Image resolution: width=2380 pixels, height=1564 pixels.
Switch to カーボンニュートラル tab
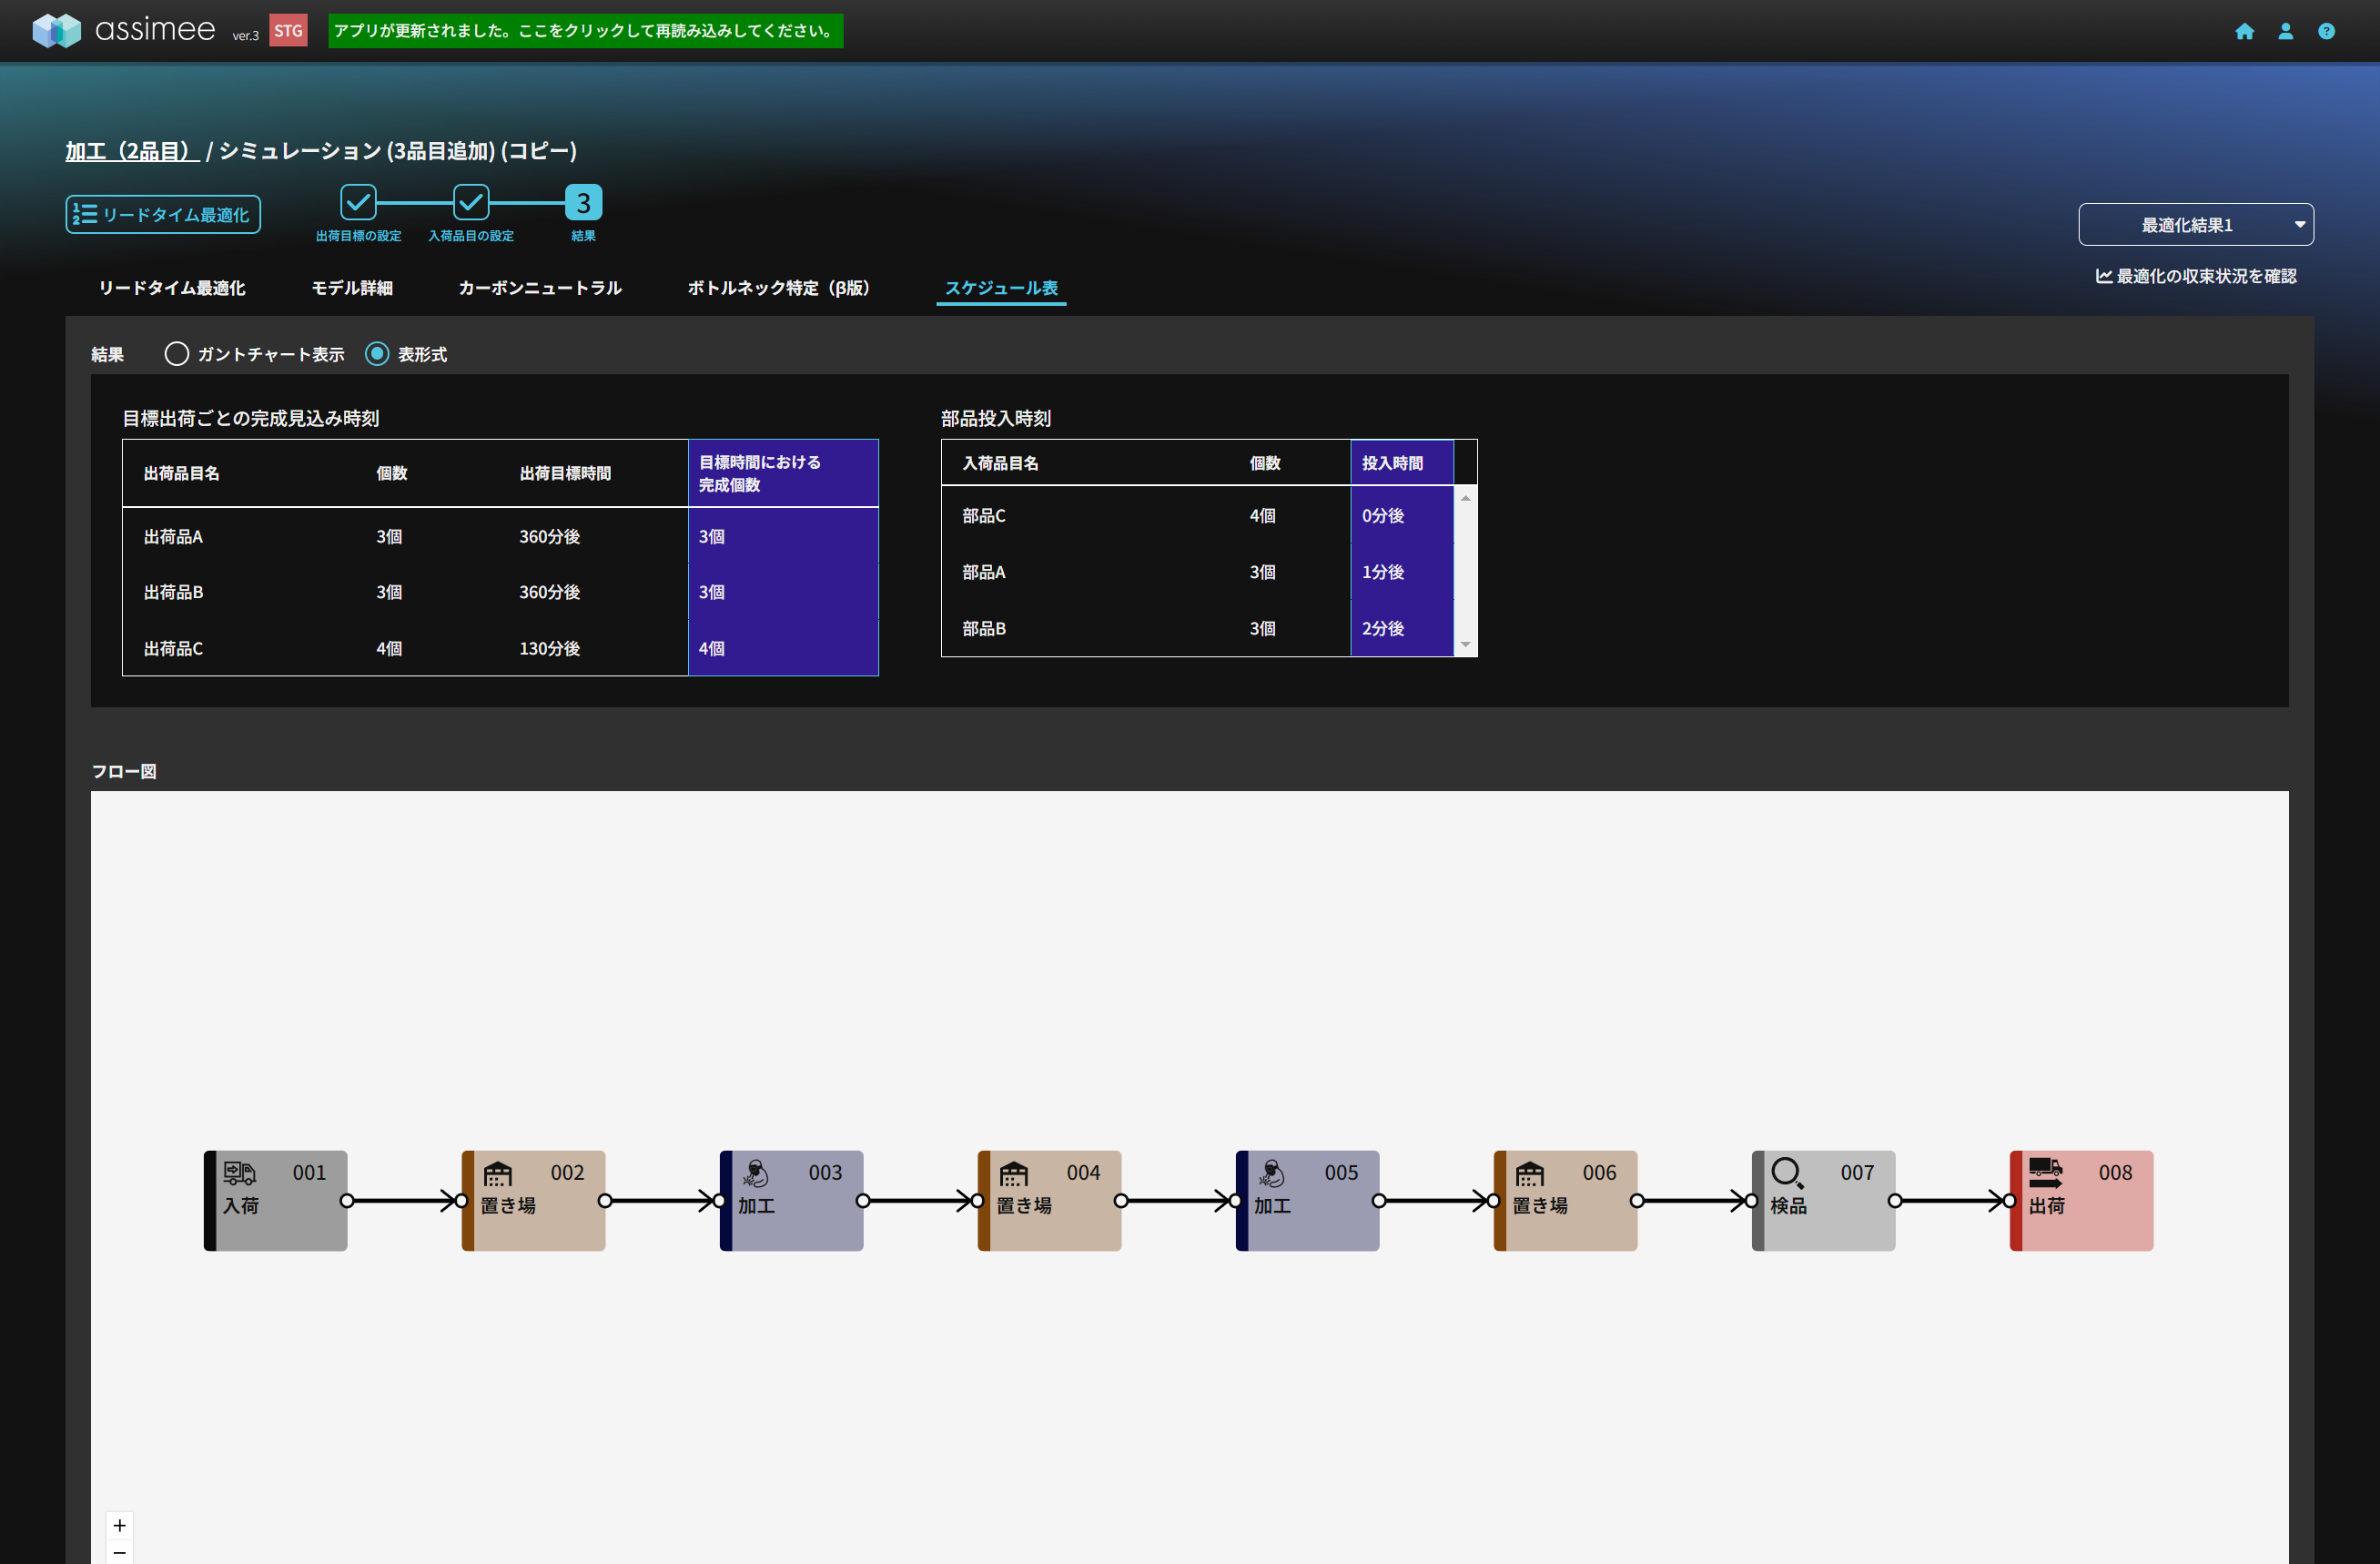pos(540,288)
